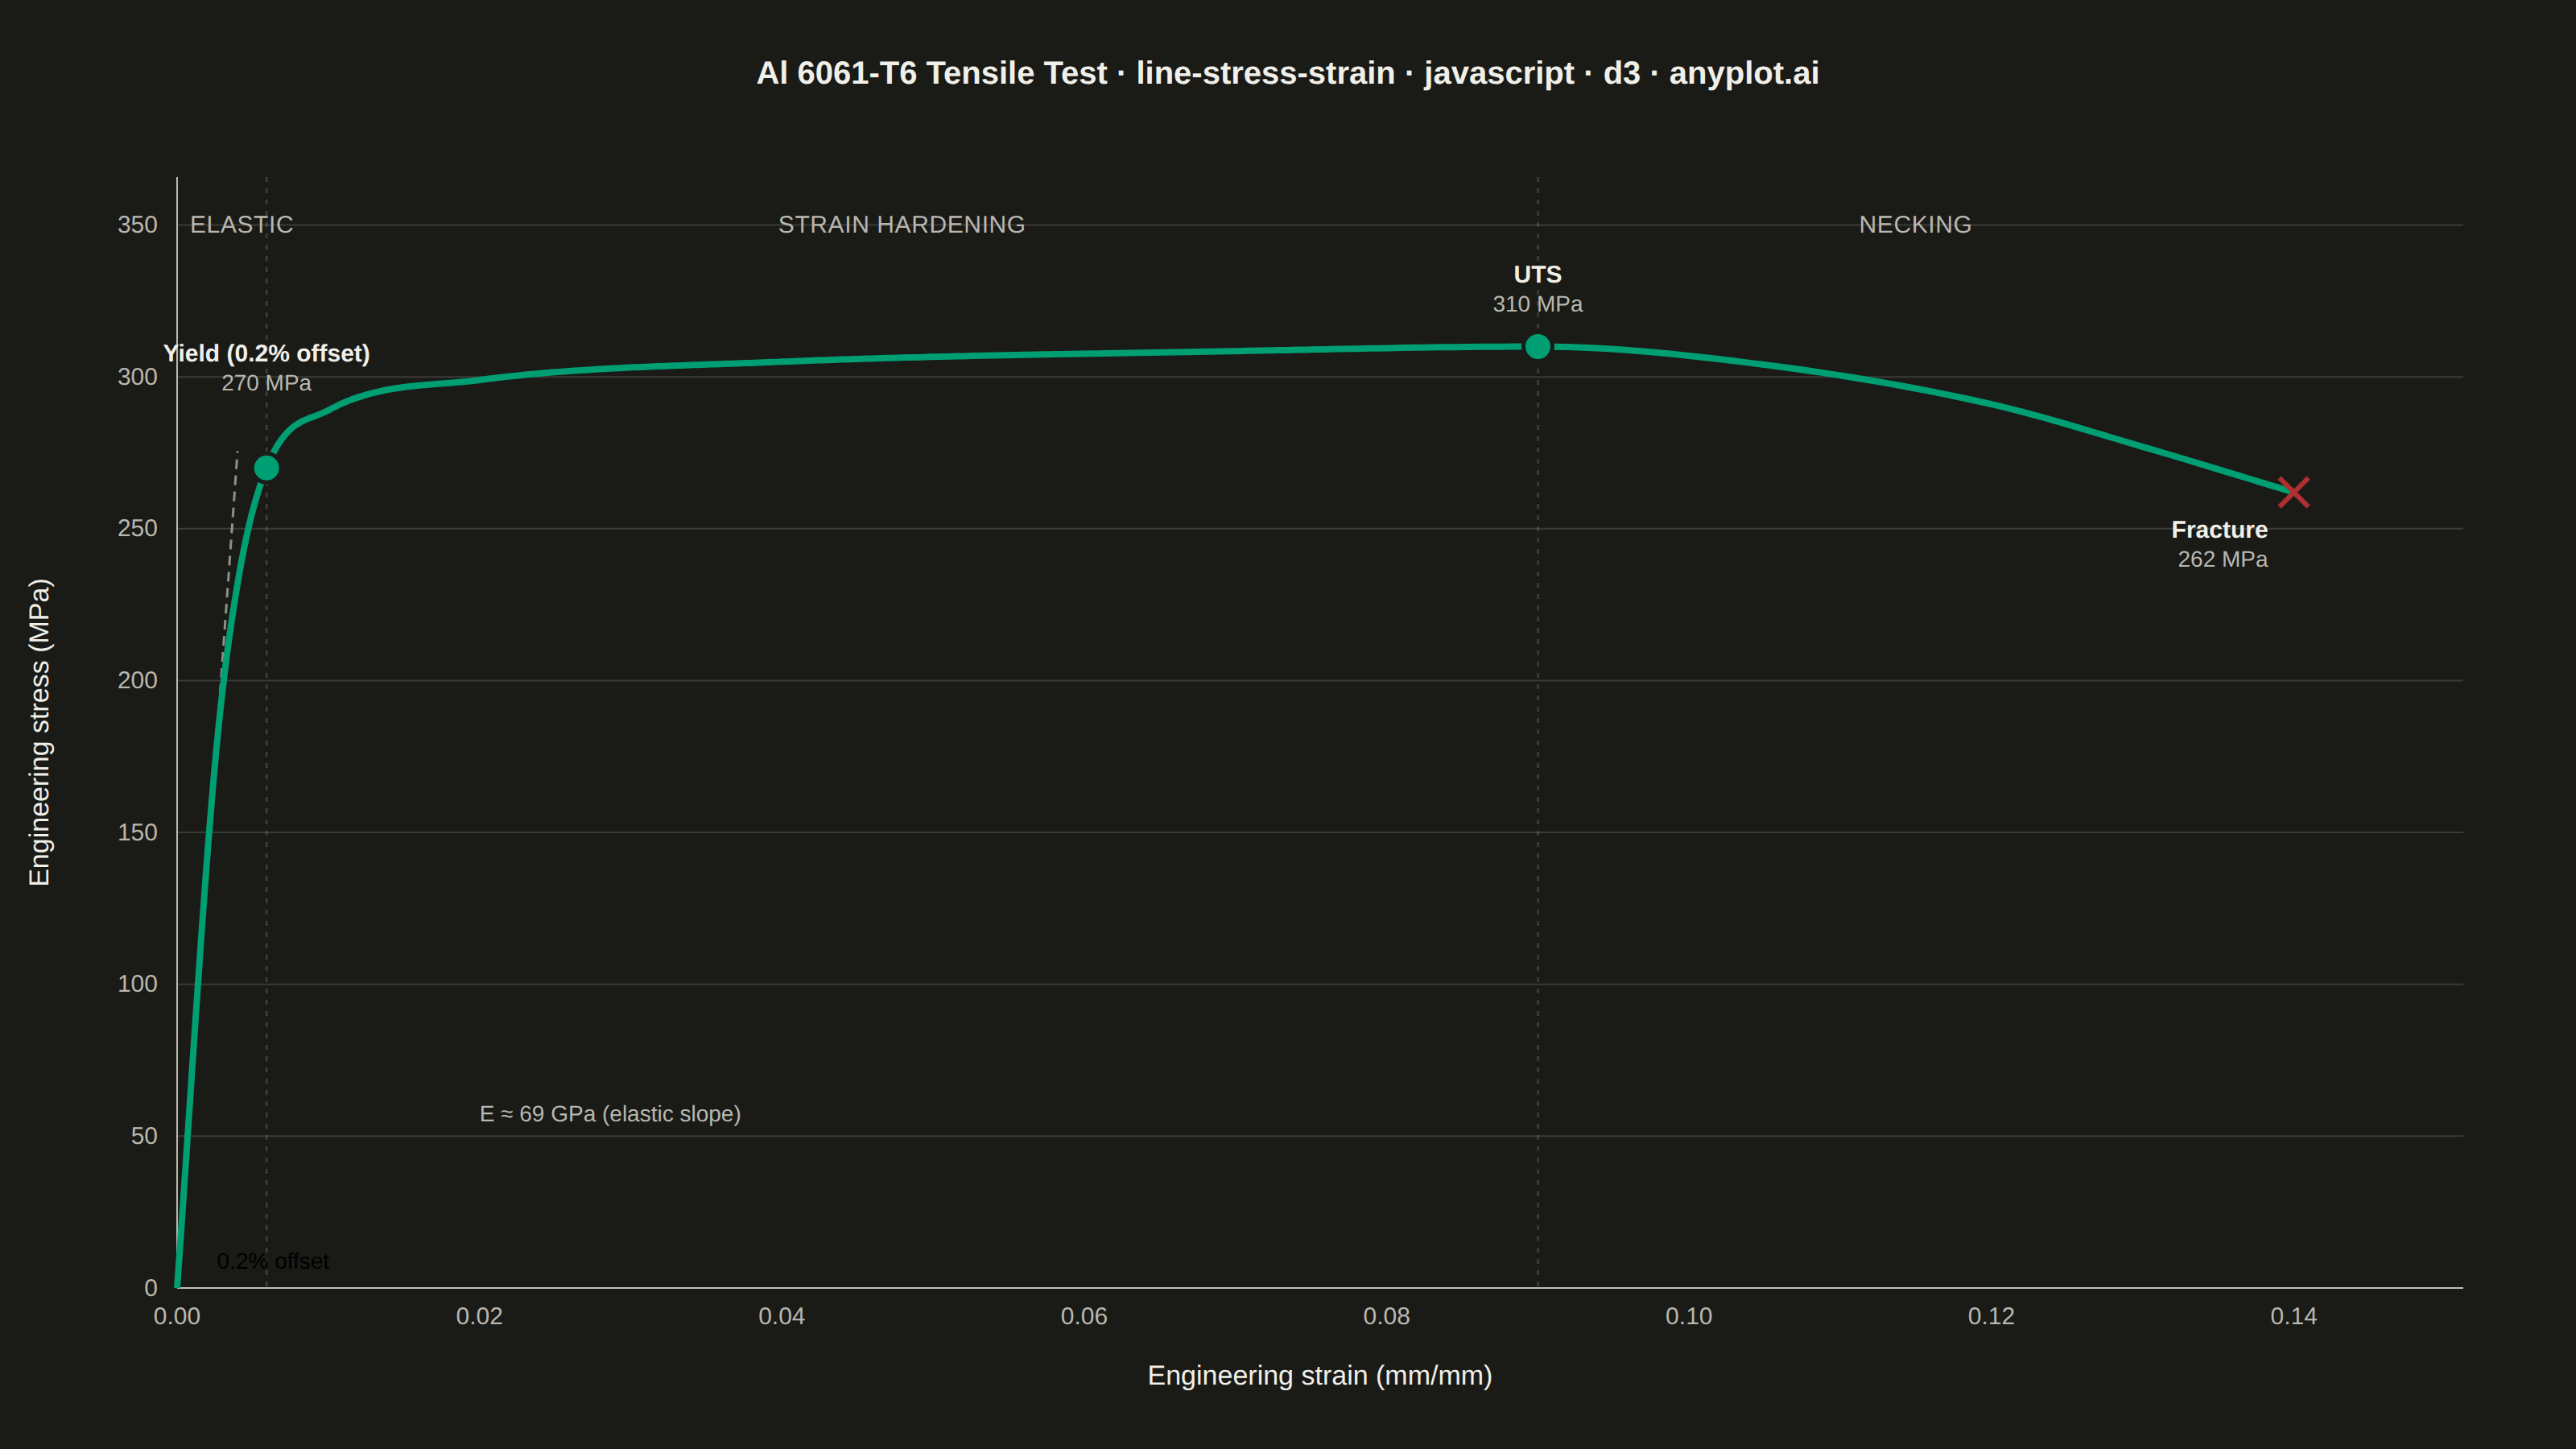Click the bold Fracture annotation label
The width and height of the screenshot is (2576, 1449).
(x=2219, y=530)
